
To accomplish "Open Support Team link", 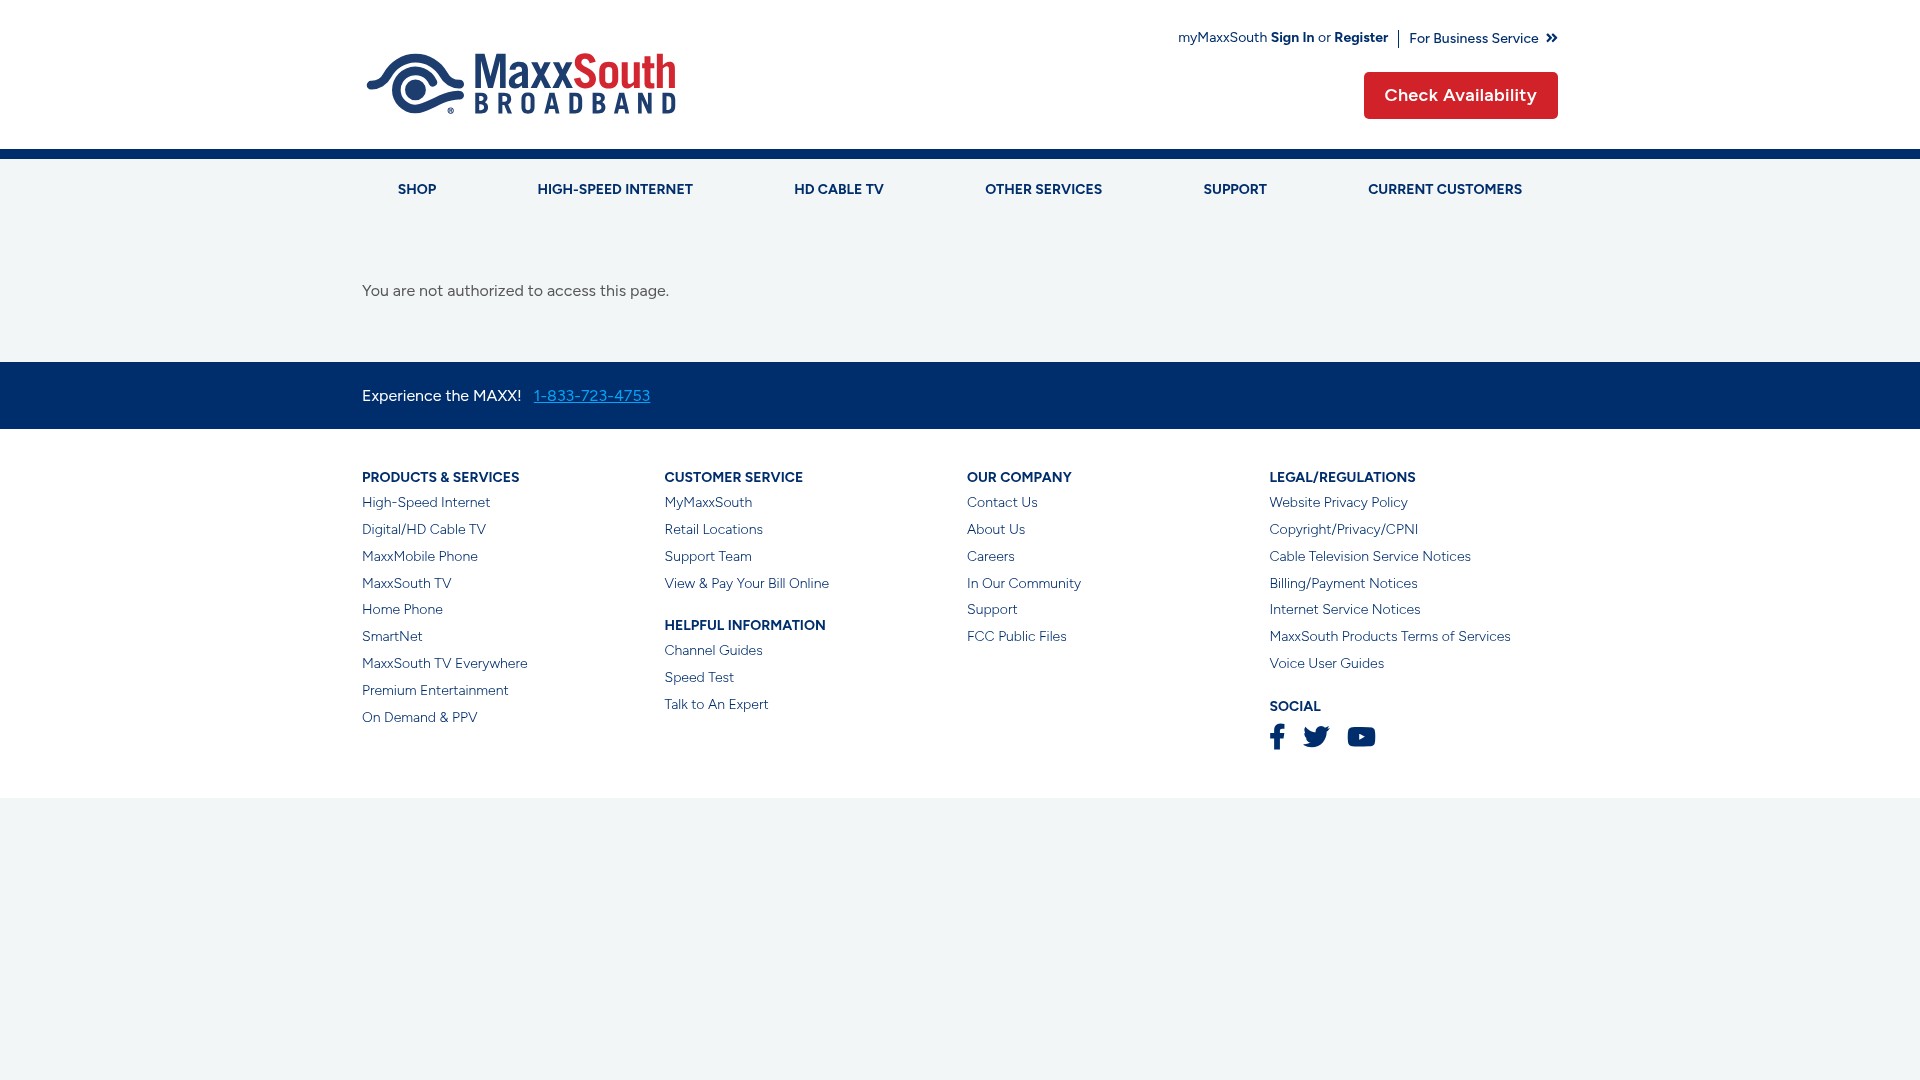I will pos(708,557).
